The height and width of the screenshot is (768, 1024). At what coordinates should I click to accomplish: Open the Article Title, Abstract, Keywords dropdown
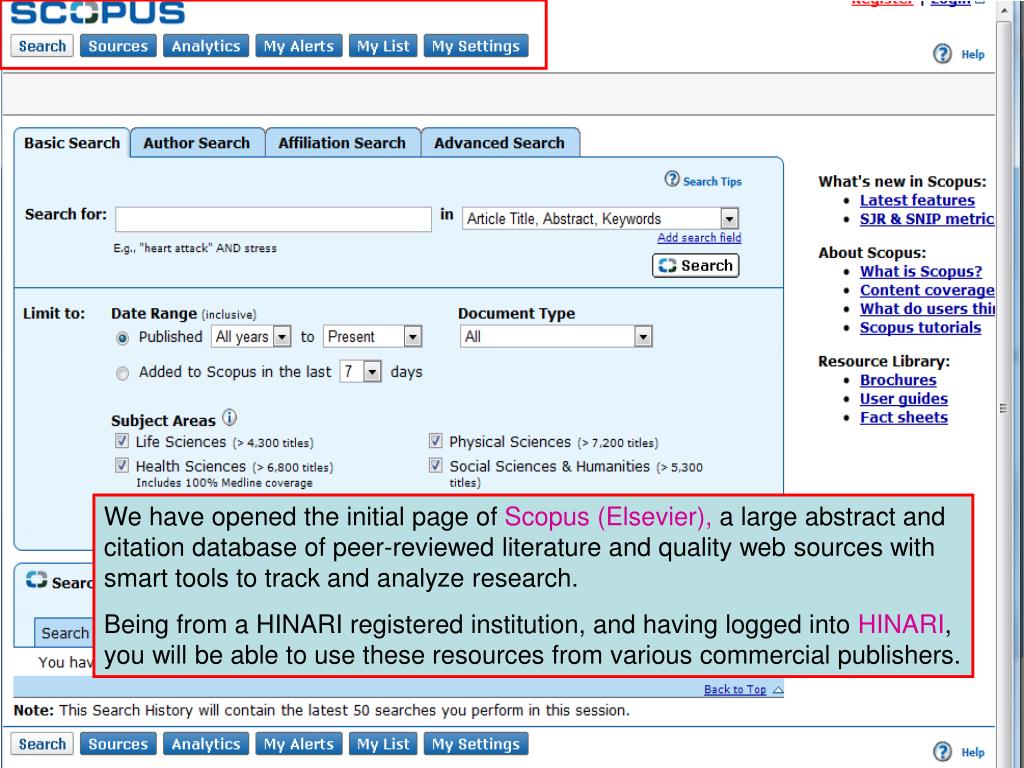coord(600,219)
